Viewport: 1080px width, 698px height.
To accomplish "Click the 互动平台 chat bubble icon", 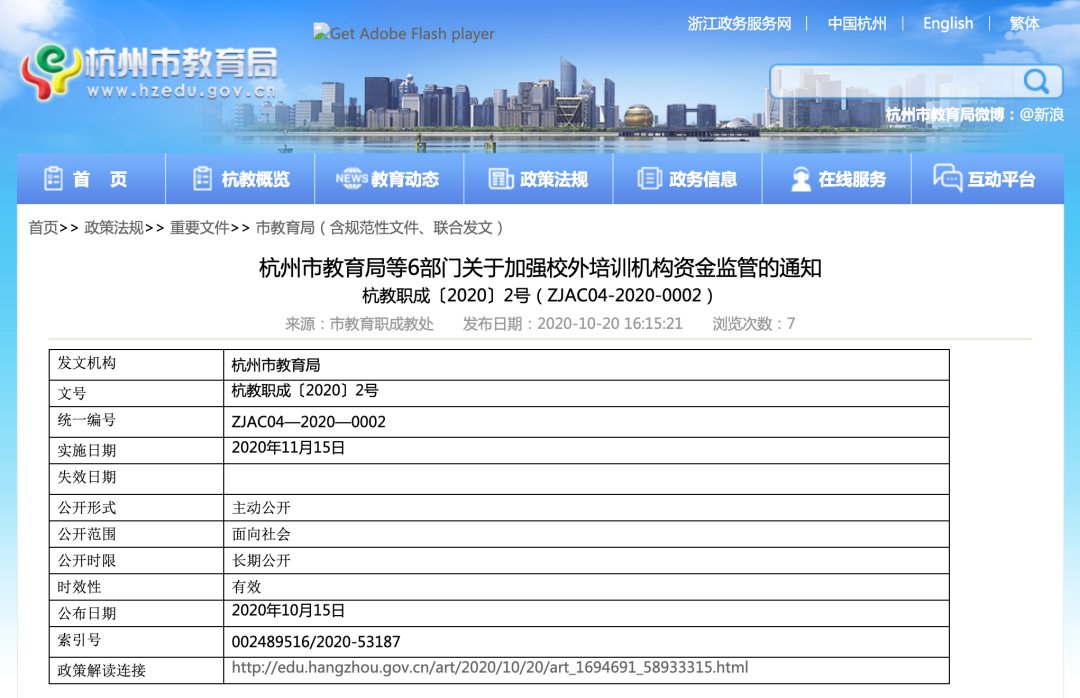I will coord(948,178).
